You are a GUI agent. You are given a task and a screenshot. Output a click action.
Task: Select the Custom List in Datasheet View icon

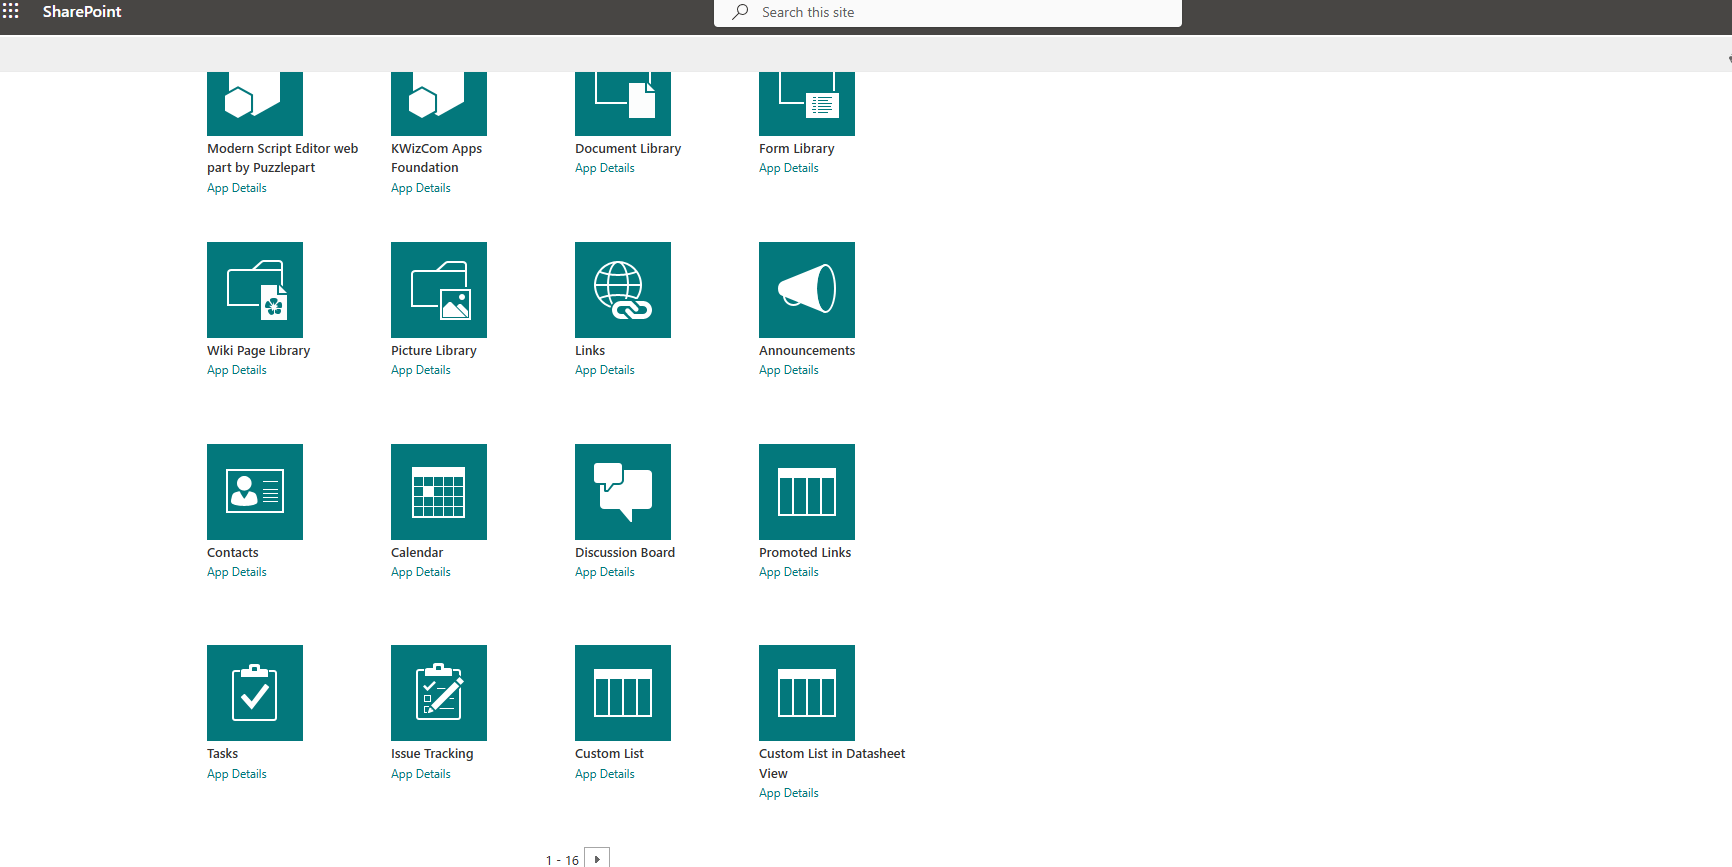point(806,693)
